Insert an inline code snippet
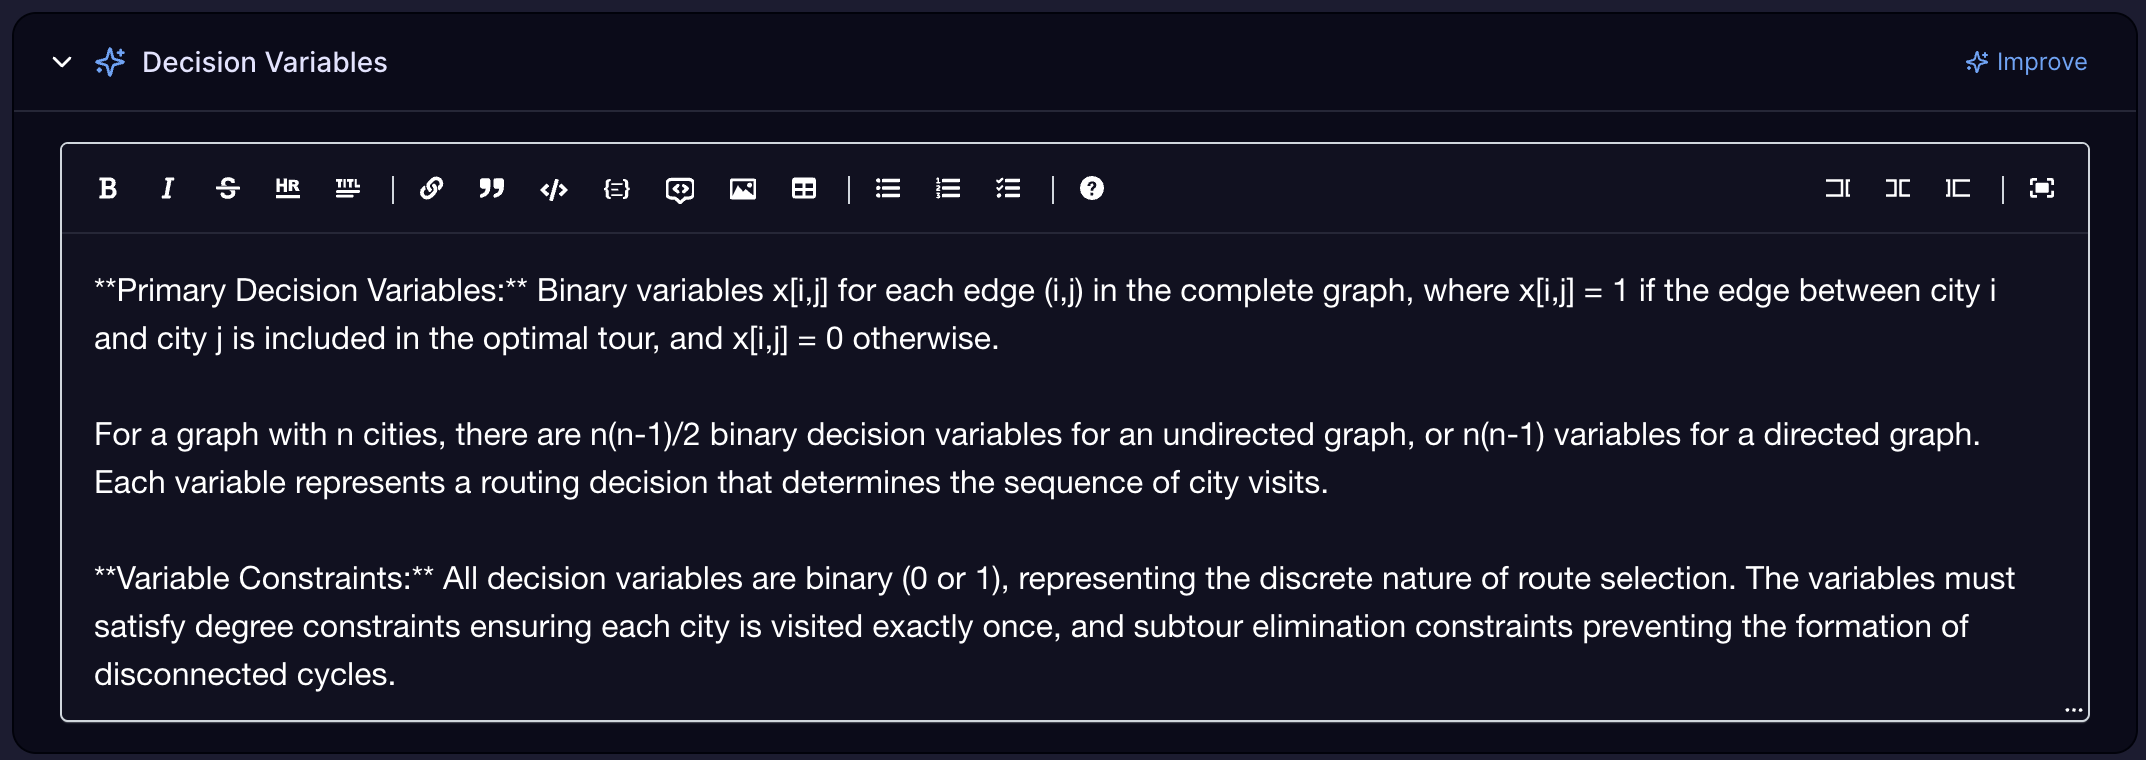The height and width of the screenshot is (760, 2146). (555, 189)
